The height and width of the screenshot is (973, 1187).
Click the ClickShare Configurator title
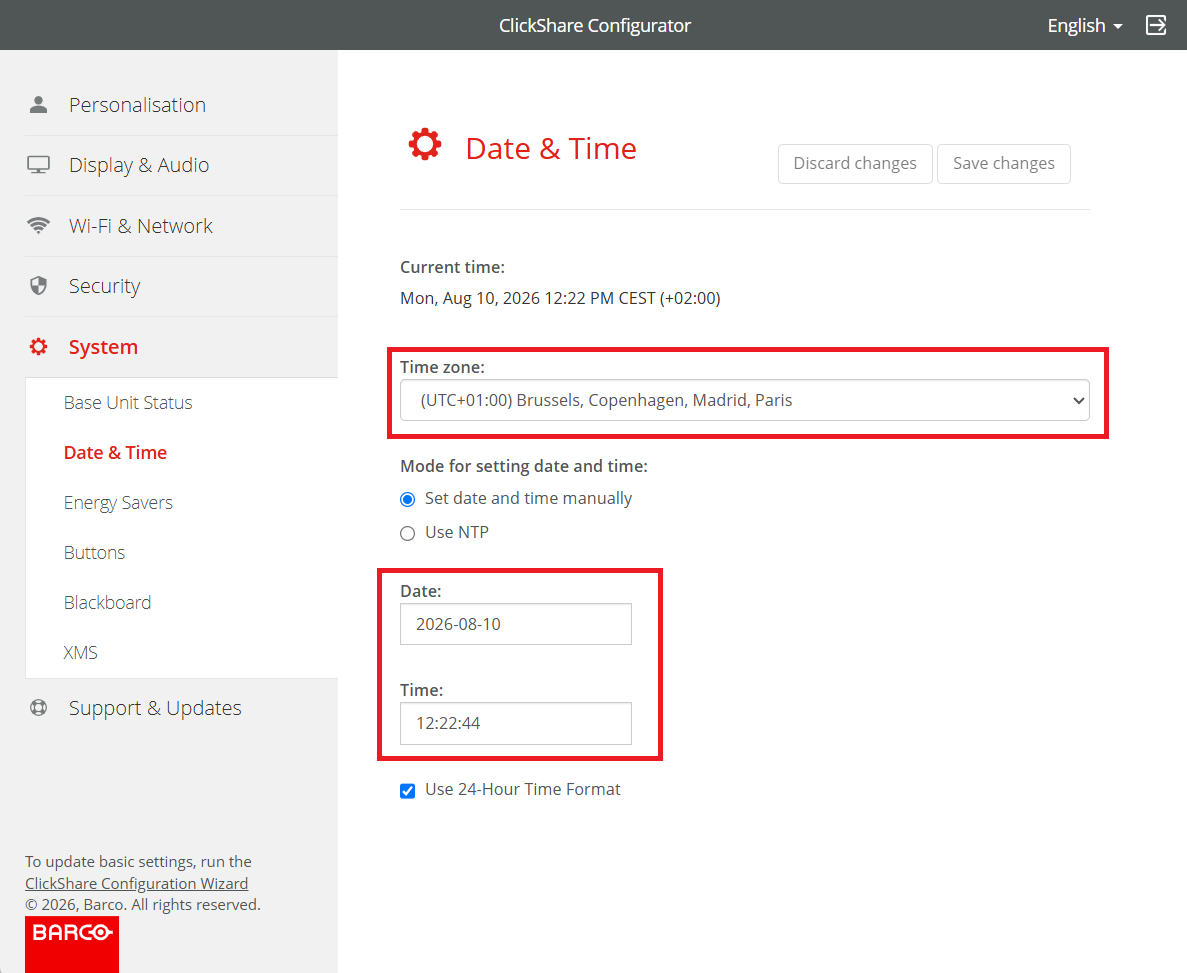point(595,26)
